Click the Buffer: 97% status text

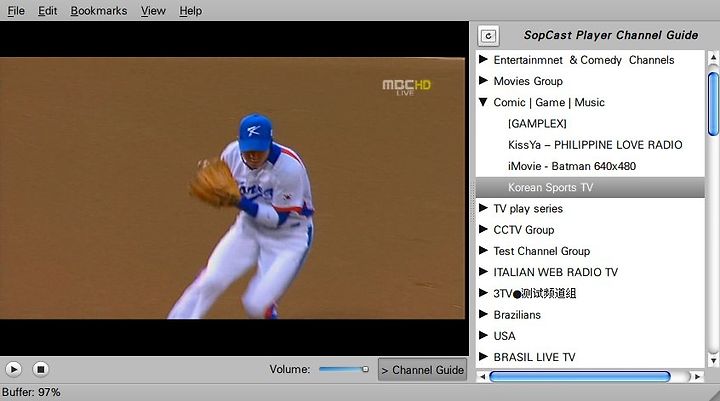31,392
